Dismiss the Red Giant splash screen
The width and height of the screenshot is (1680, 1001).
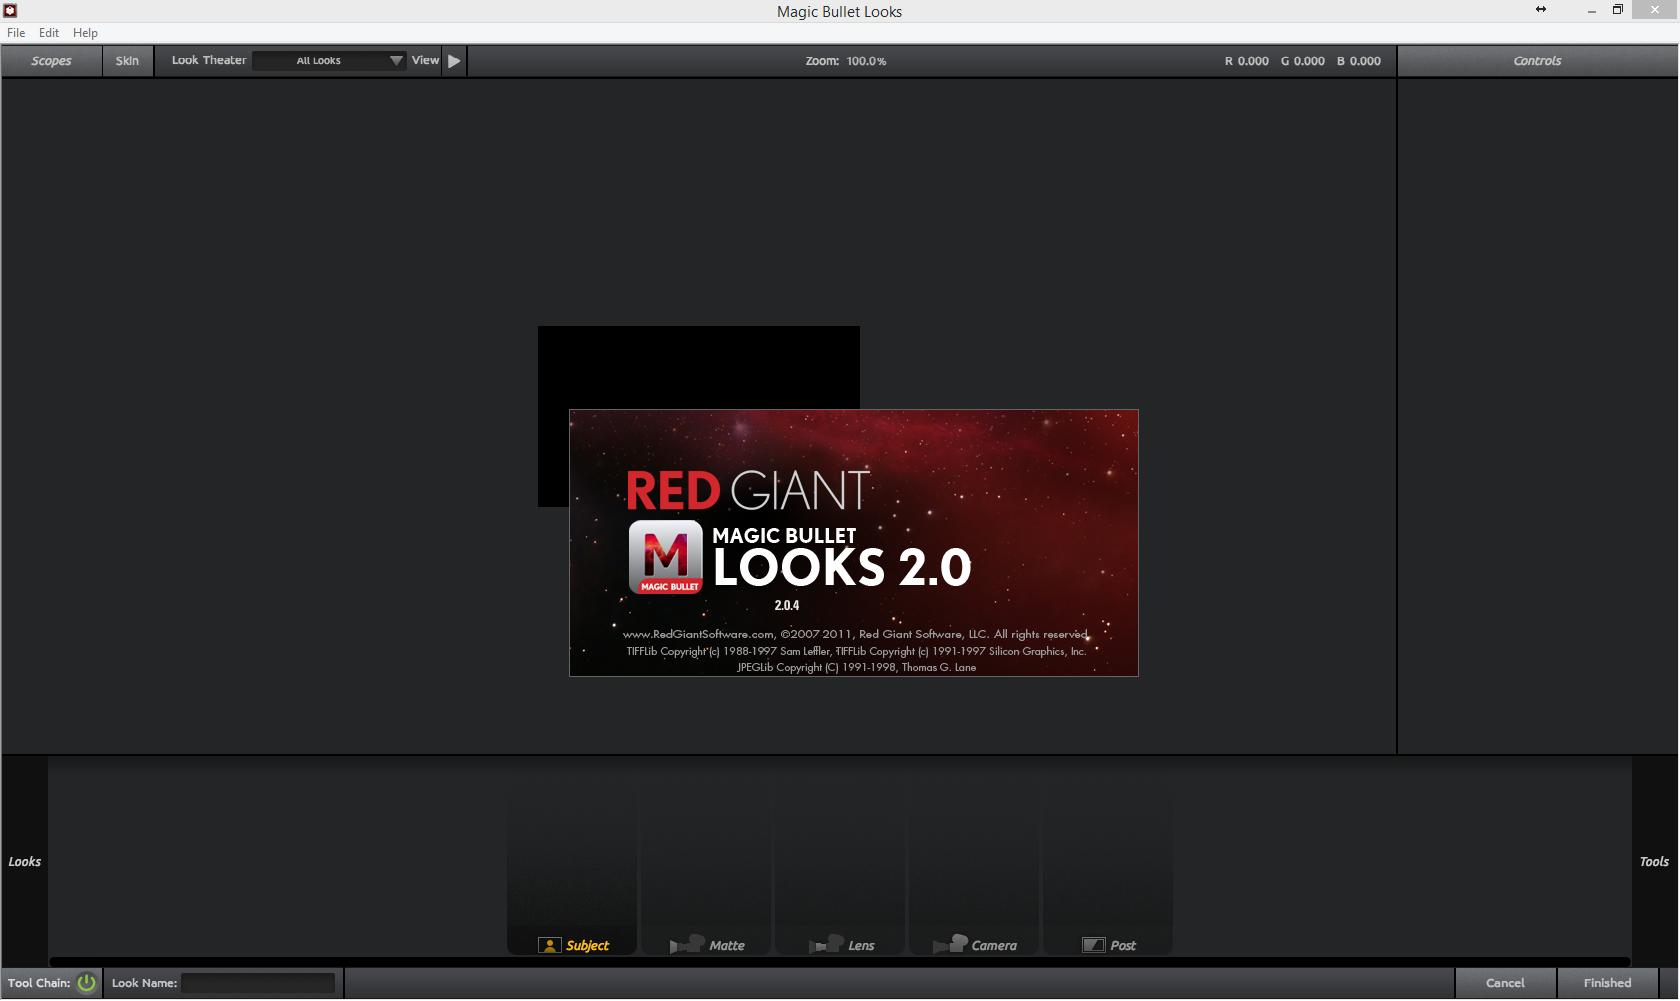(854, 543)
